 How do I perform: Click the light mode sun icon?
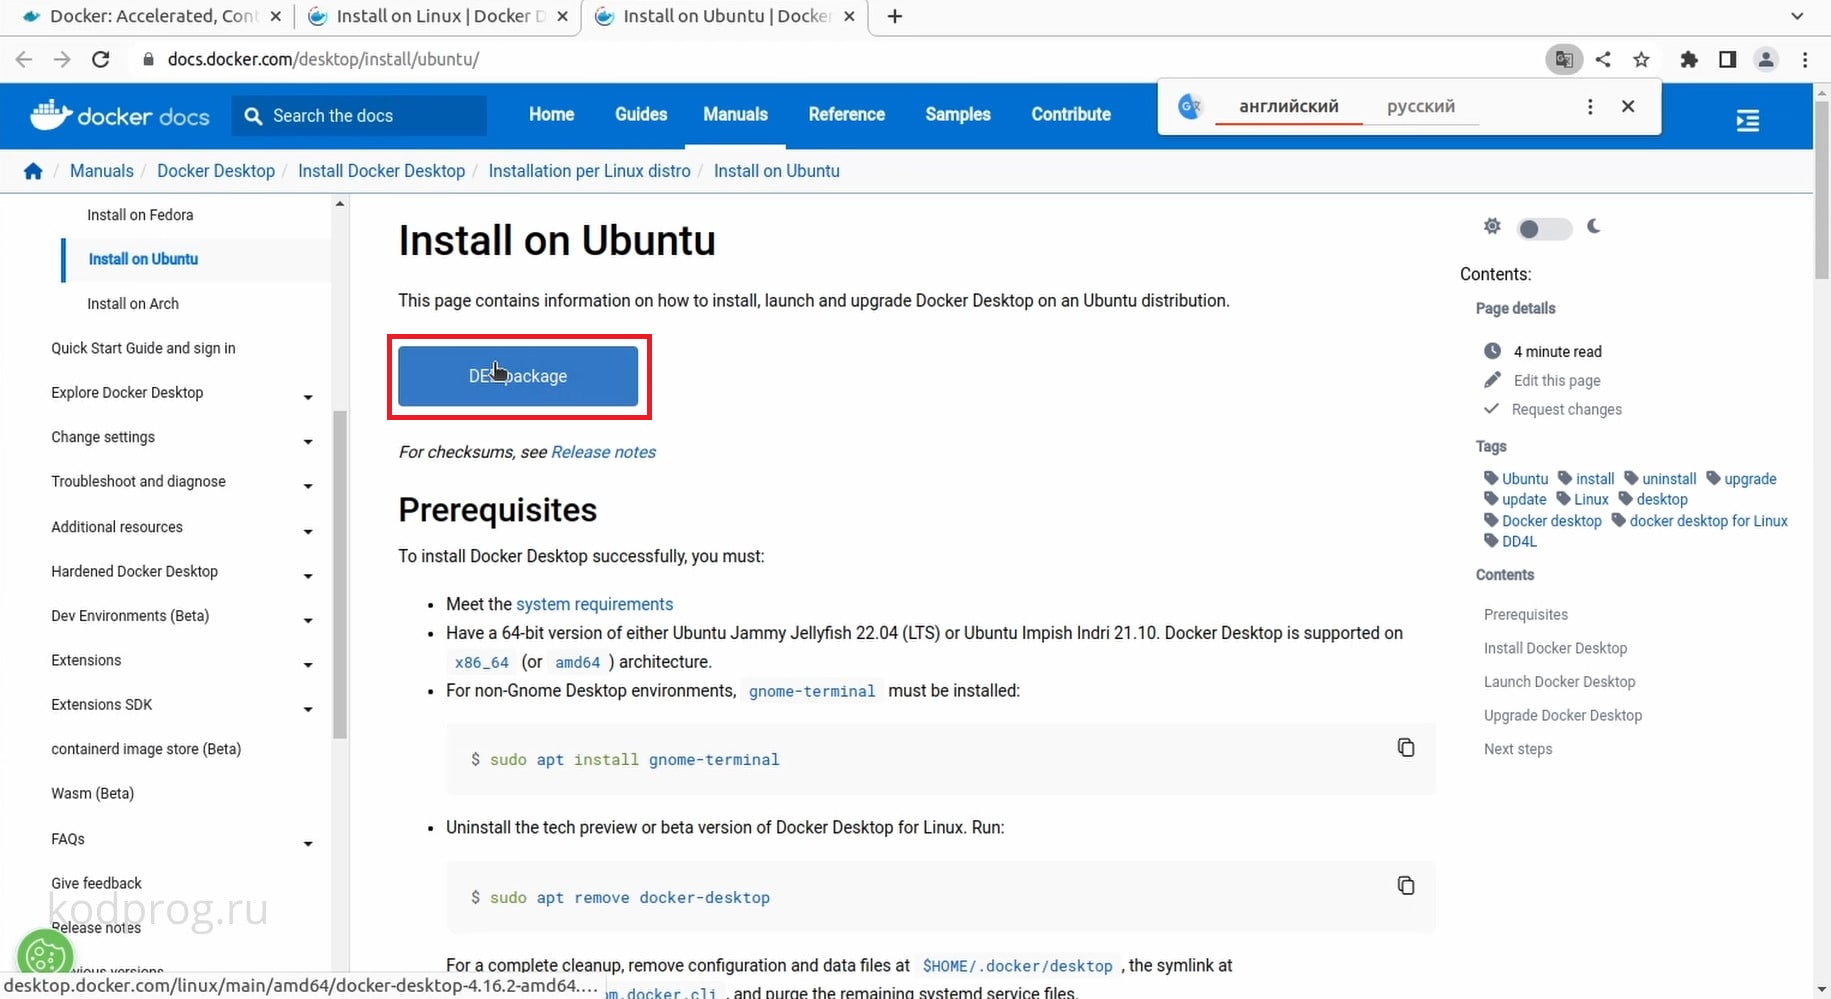coord(1492,226)
